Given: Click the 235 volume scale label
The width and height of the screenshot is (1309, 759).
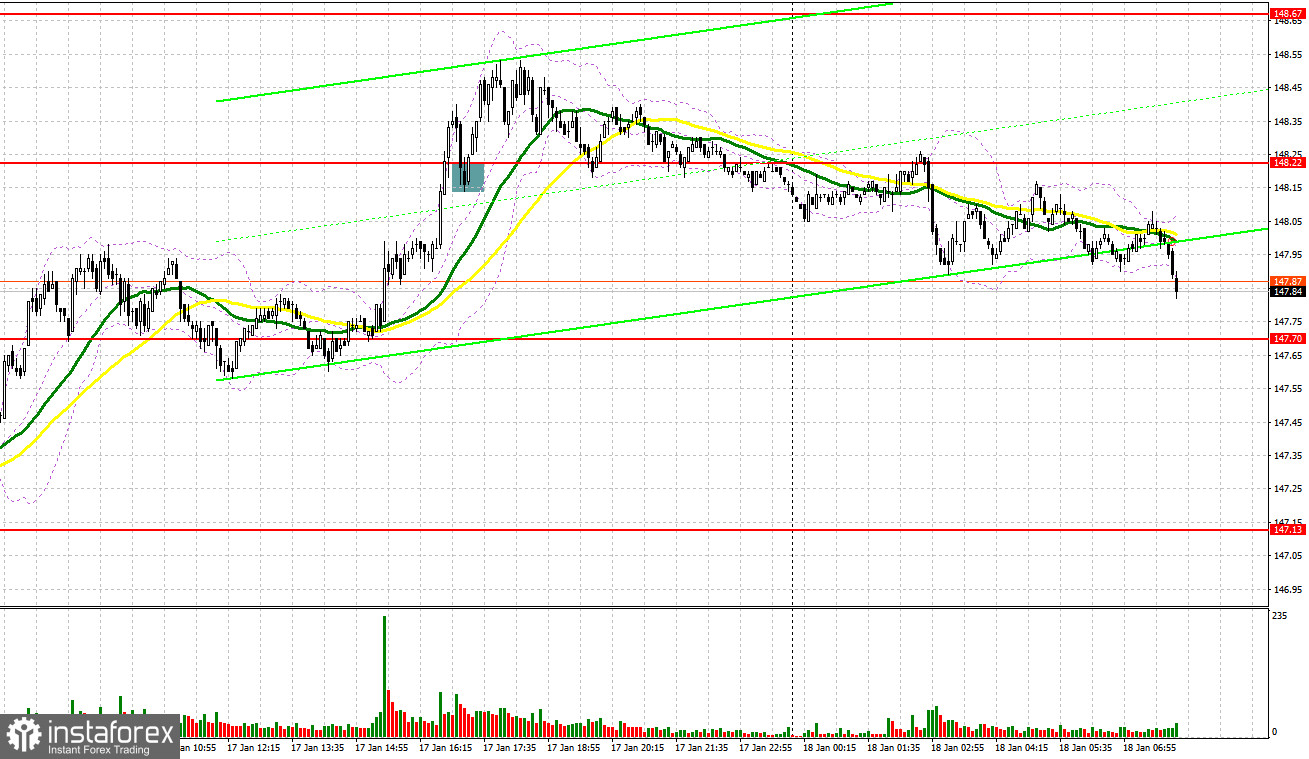Looking at the screenshot, I should click(1279, 617).
